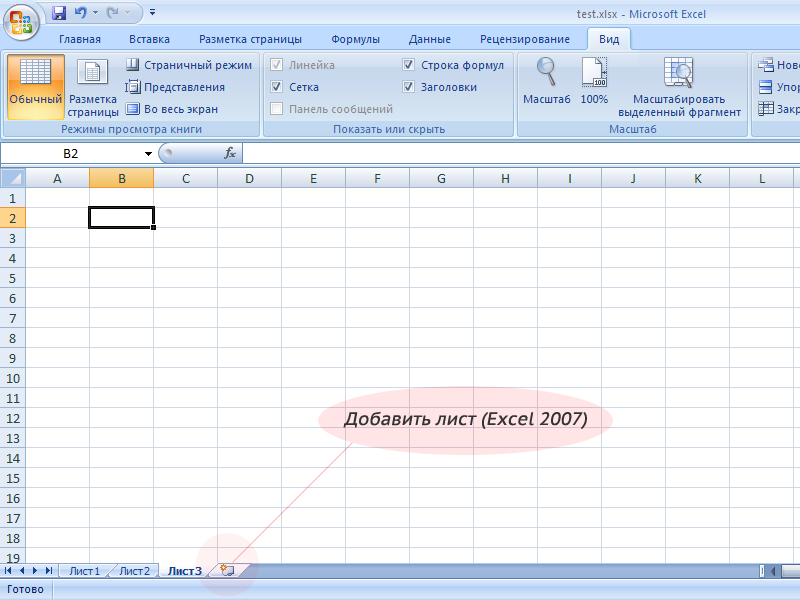800x600 pixels.
Task: Select column B header
Action: pyautogui.click(x=121, y=179)
